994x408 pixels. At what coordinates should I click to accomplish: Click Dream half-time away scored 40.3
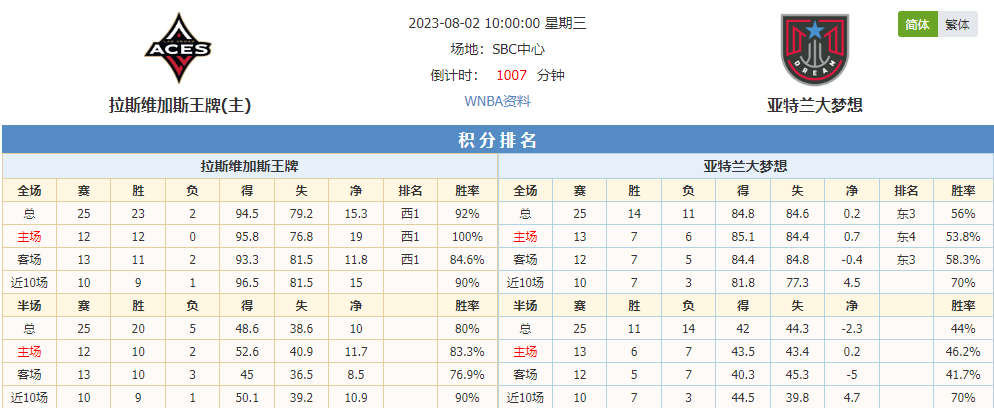click(x=742, y=375)
